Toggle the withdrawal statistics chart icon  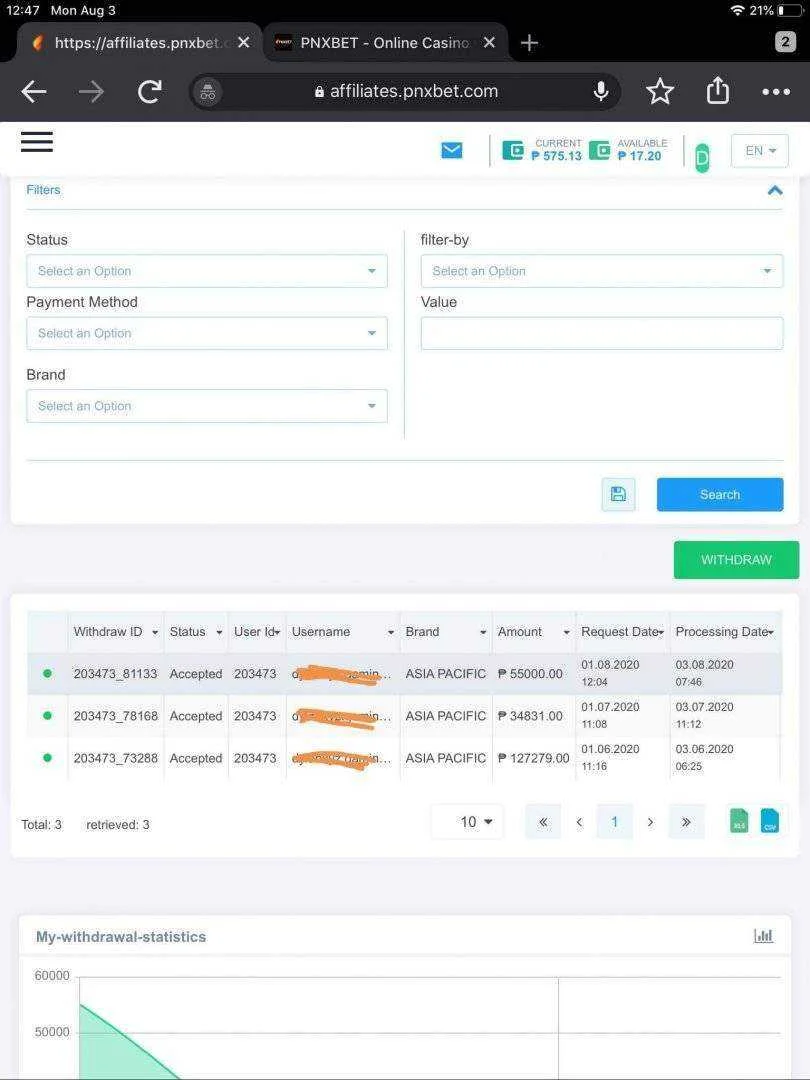click(763, 936)
